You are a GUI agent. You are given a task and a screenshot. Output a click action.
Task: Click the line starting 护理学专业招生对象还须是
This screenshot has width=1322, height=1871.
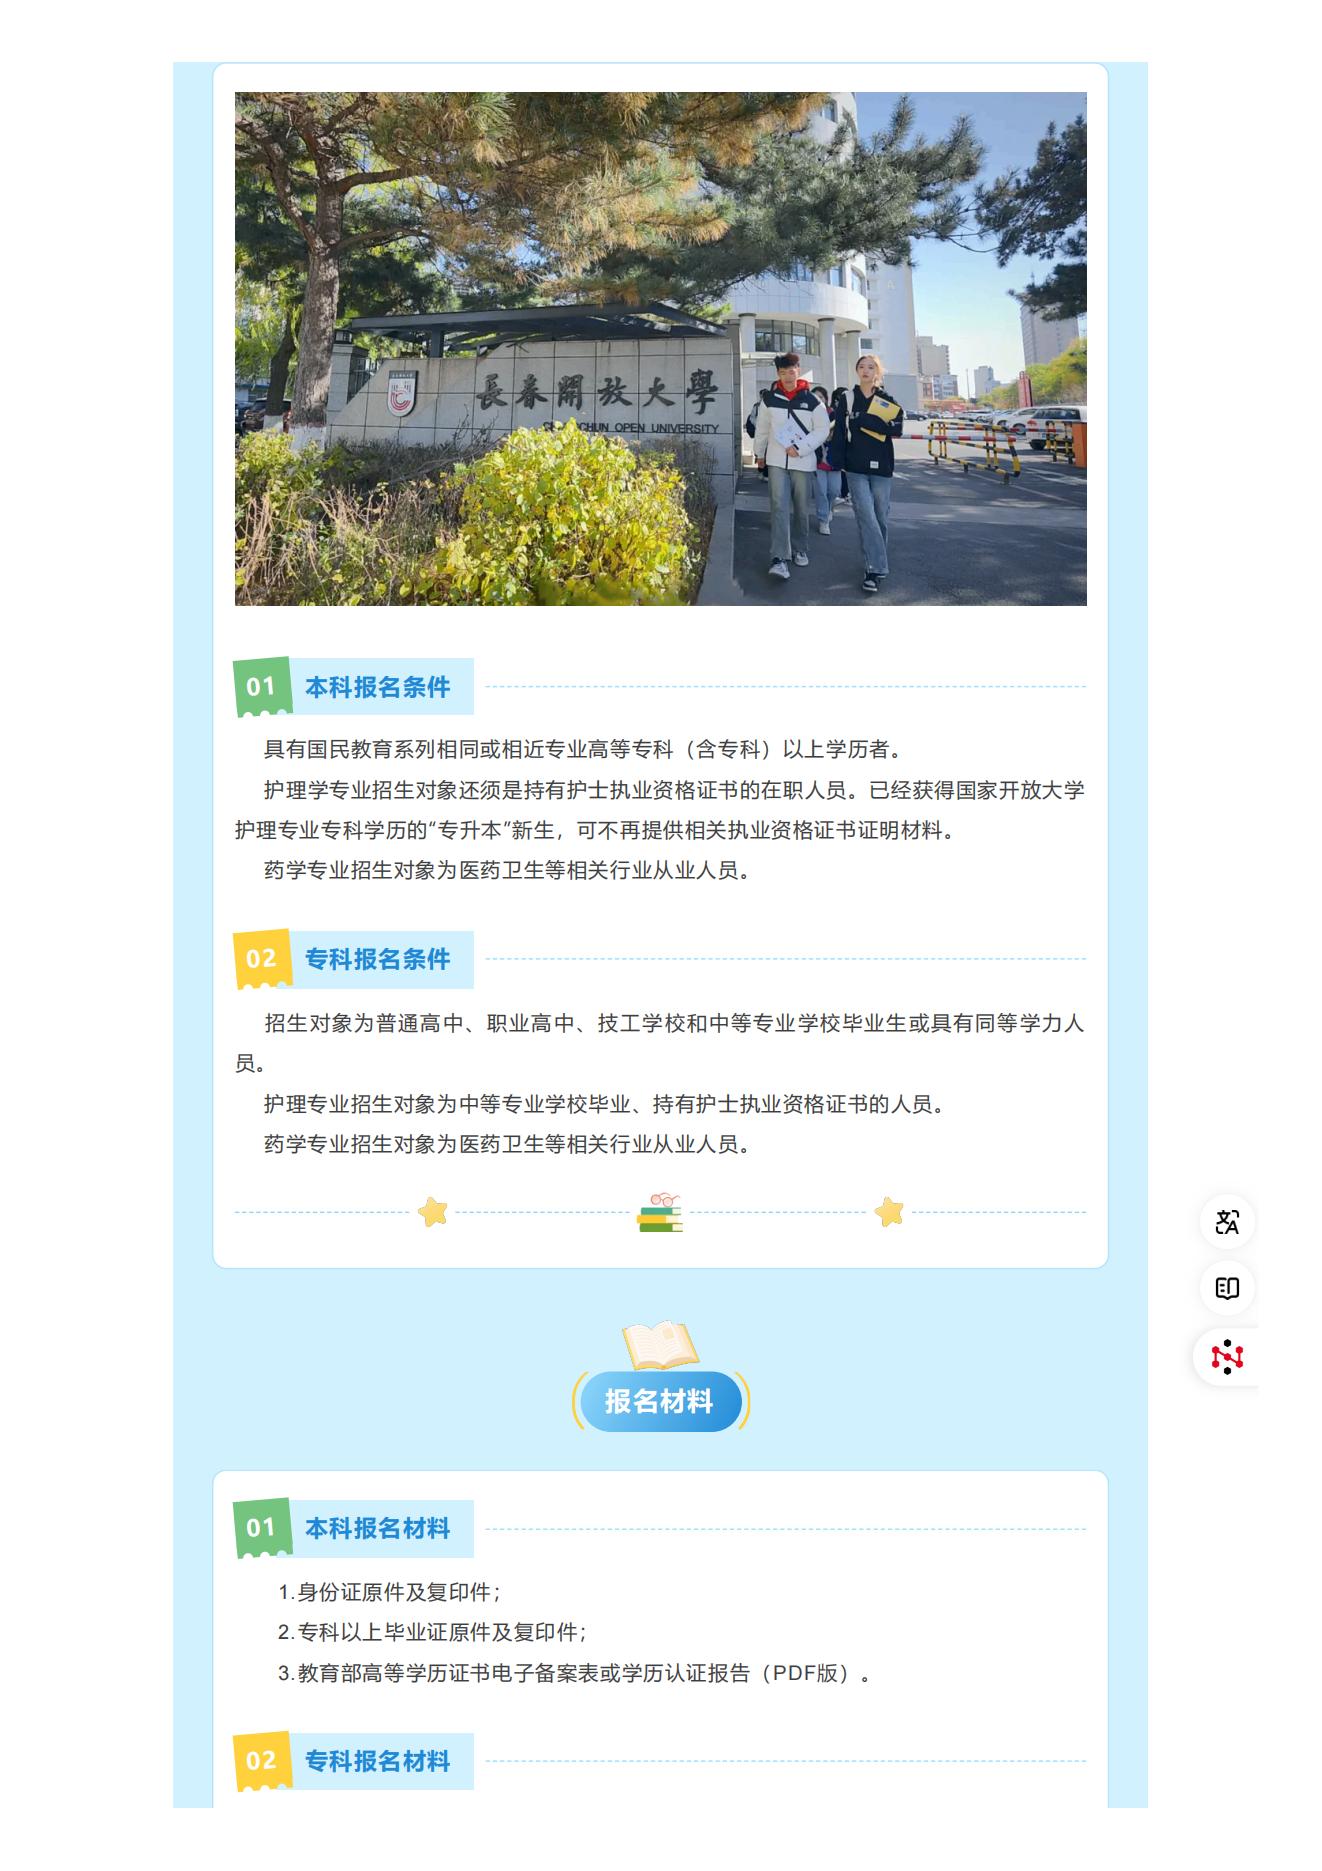point(674,790)
